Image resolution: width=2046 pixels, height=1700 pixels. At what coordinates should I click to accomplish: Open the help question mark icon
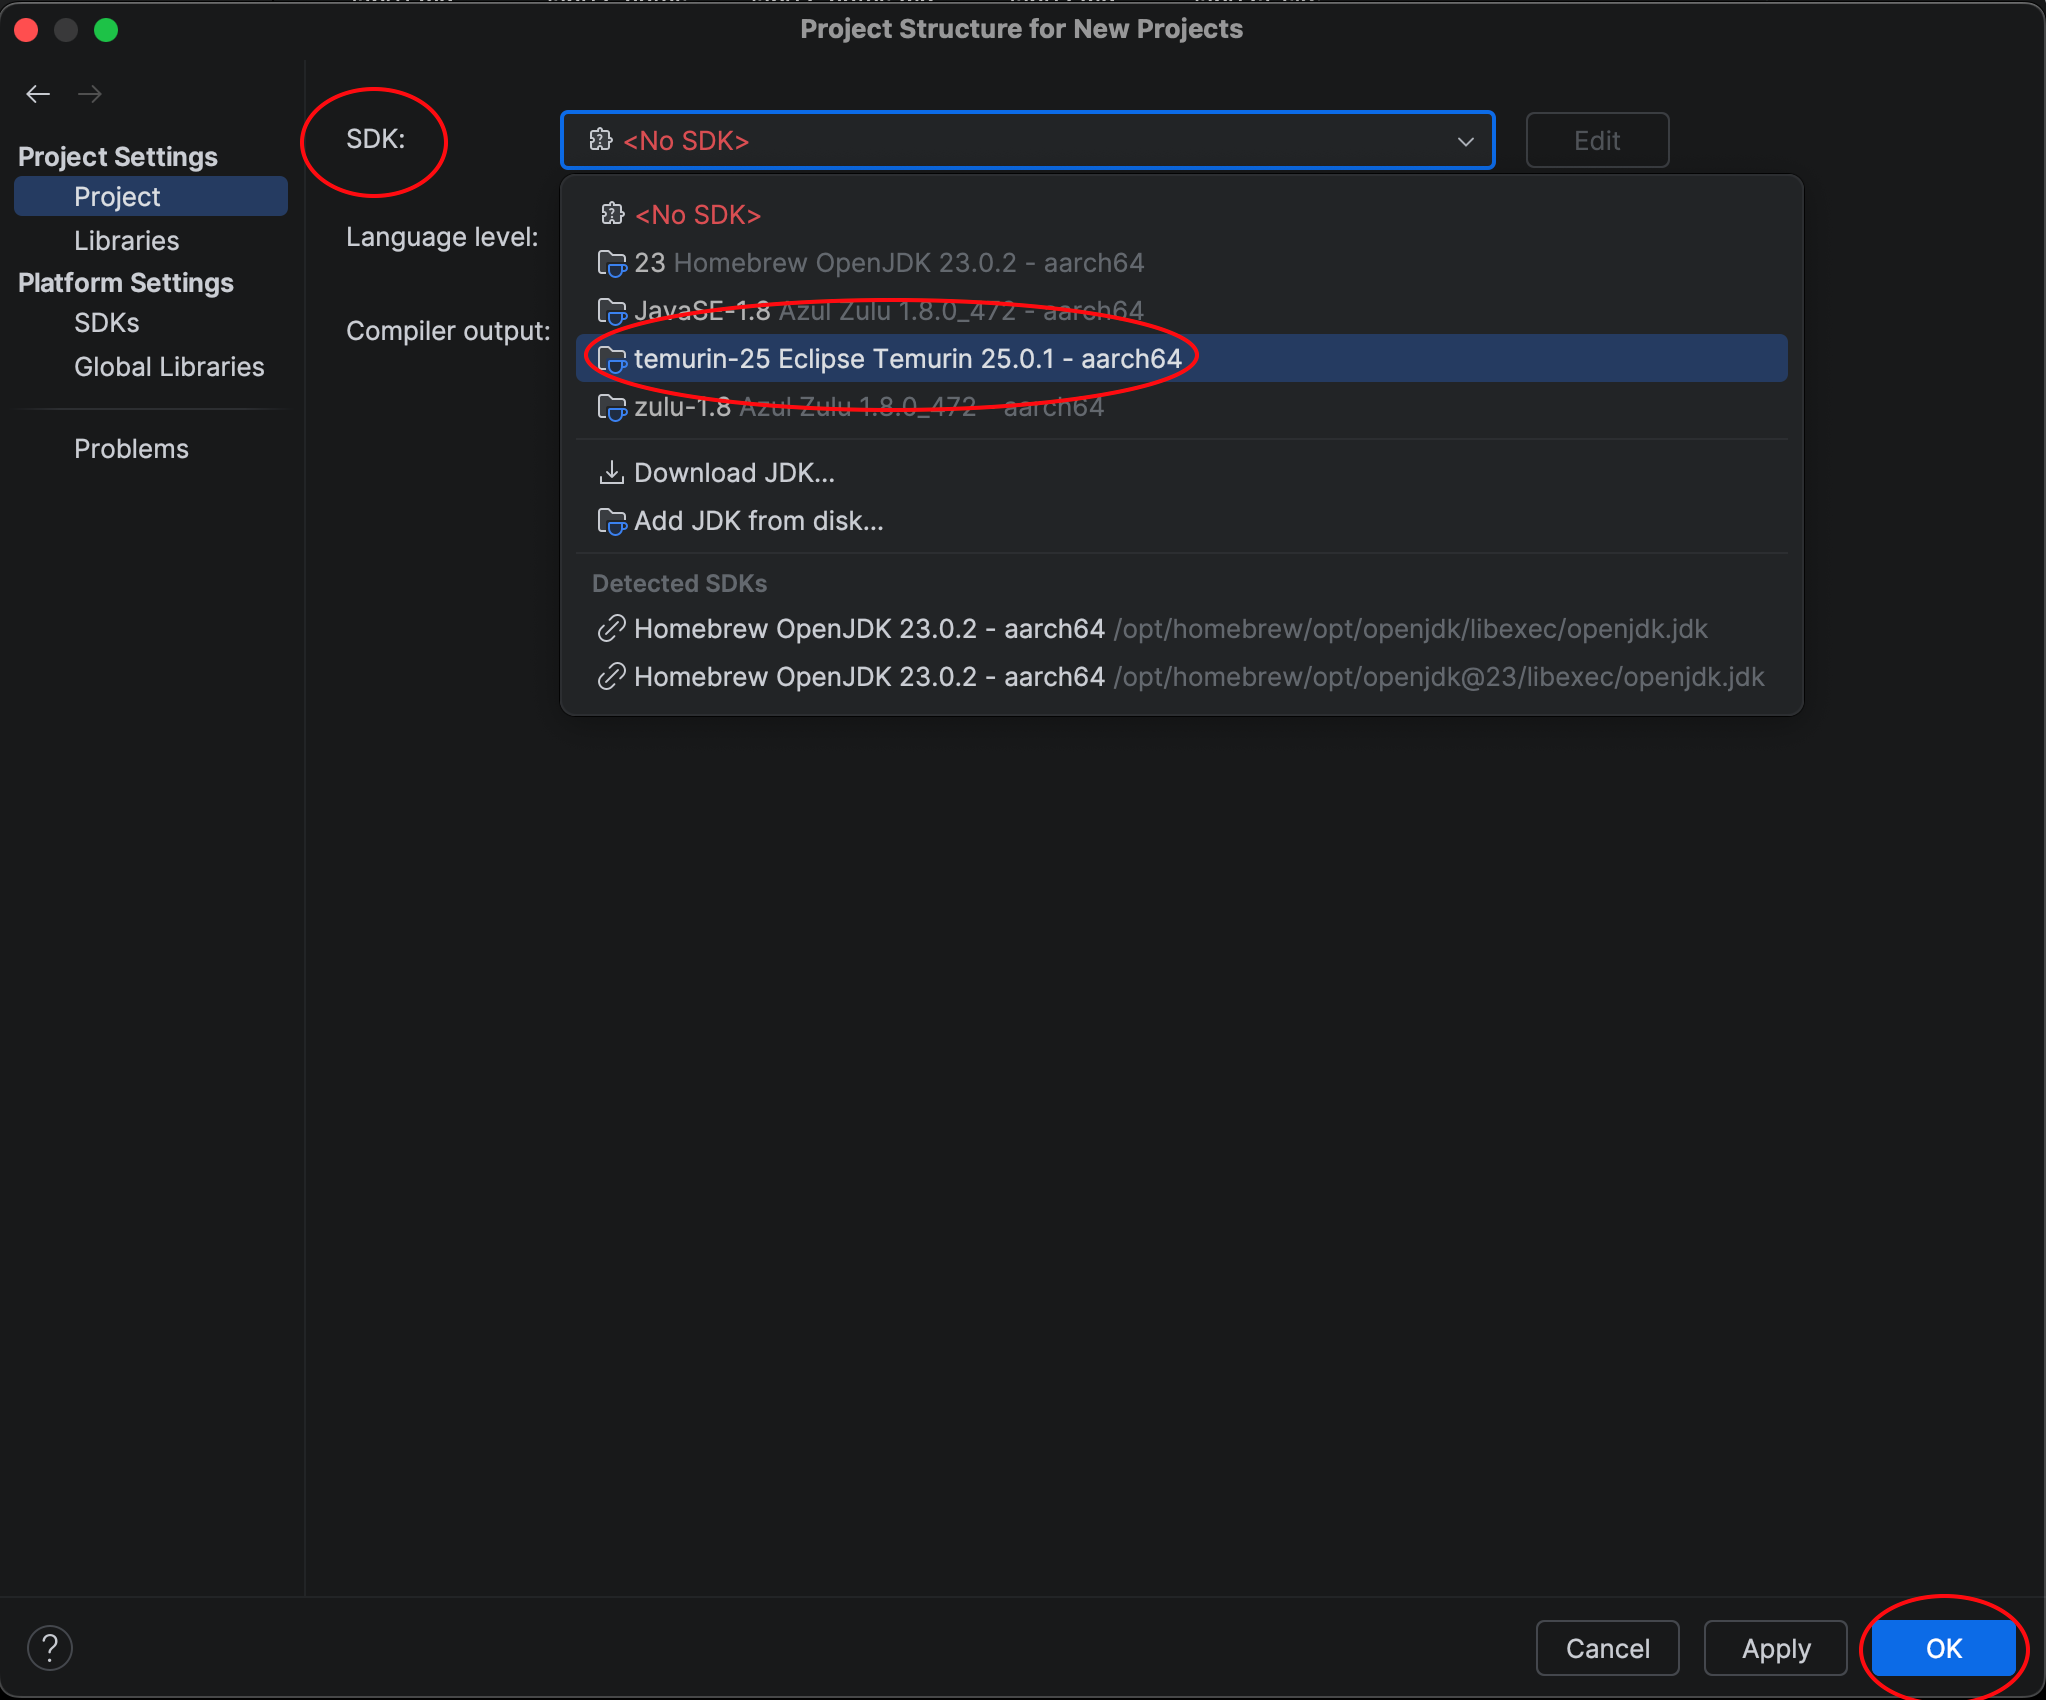[49, 1648]
